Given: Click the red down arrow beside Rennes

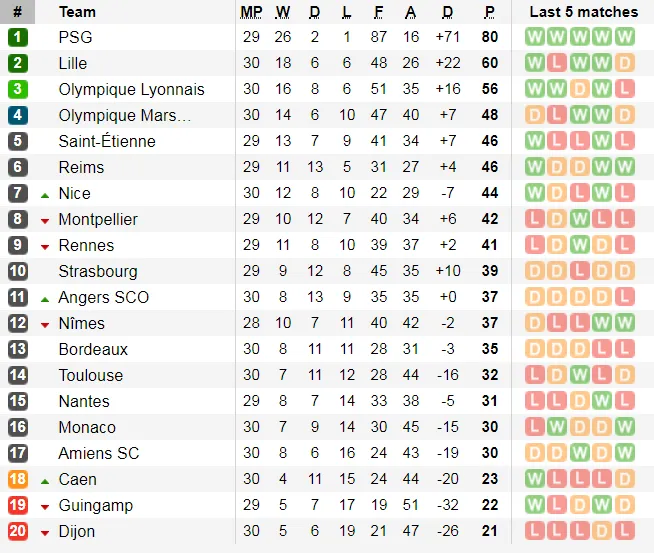Looking at the screenshot, I should tap(45, 246).
